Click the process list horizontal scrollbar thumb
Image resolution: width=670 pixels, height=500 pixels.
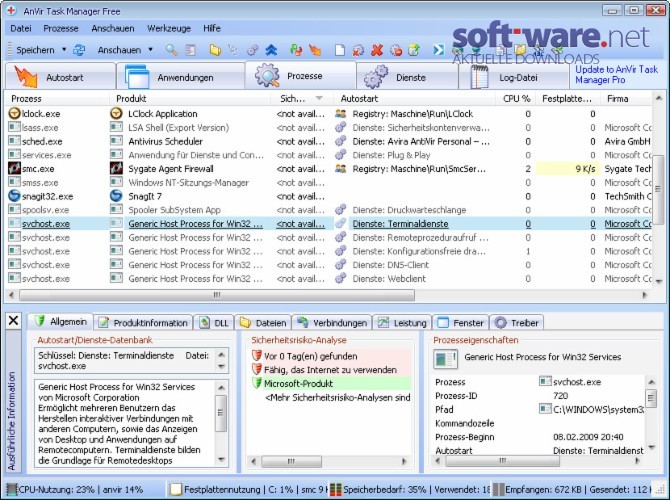coord(217,295)
